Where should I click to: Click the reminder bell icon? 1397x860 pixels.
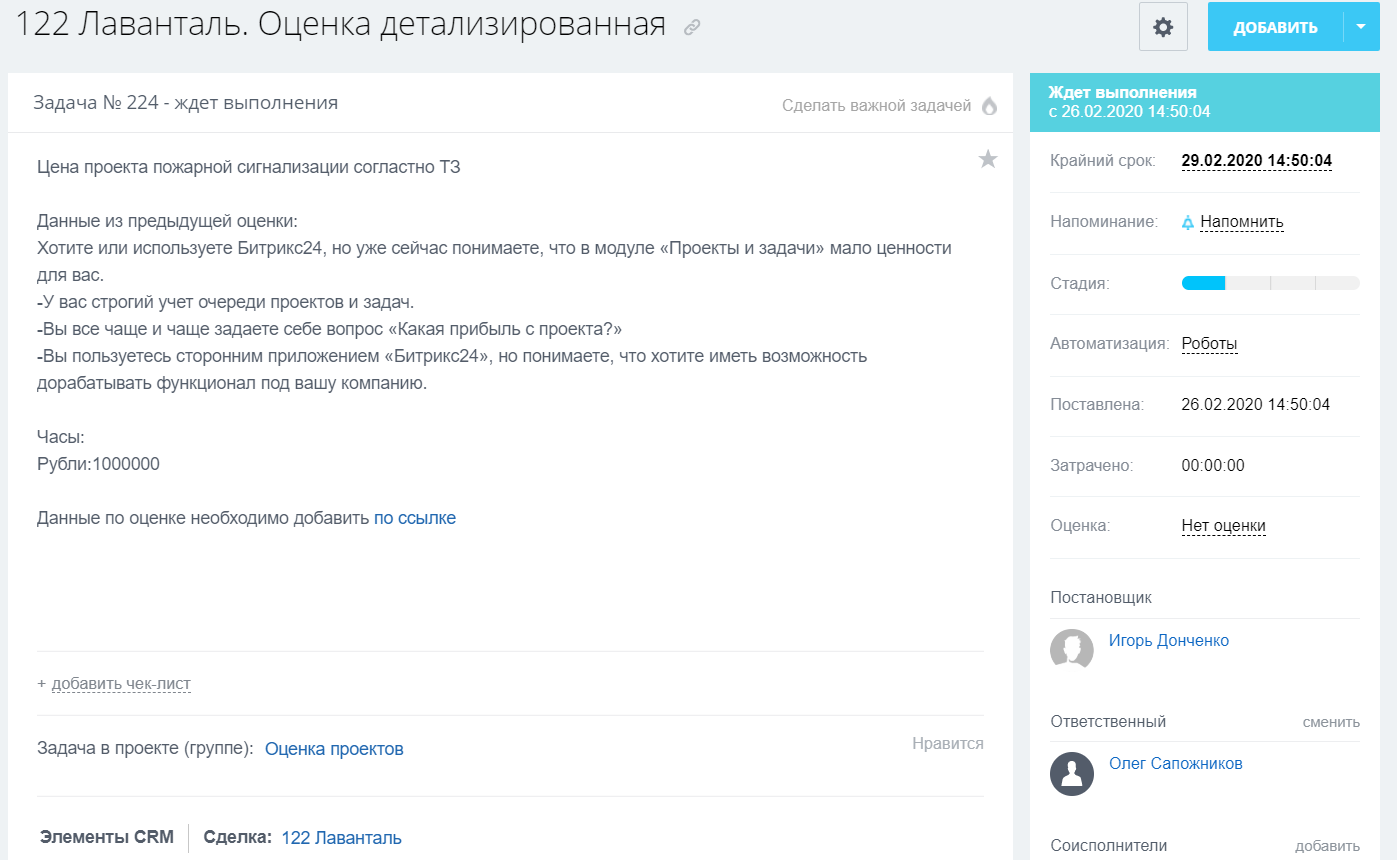(x=1188, y=222)
